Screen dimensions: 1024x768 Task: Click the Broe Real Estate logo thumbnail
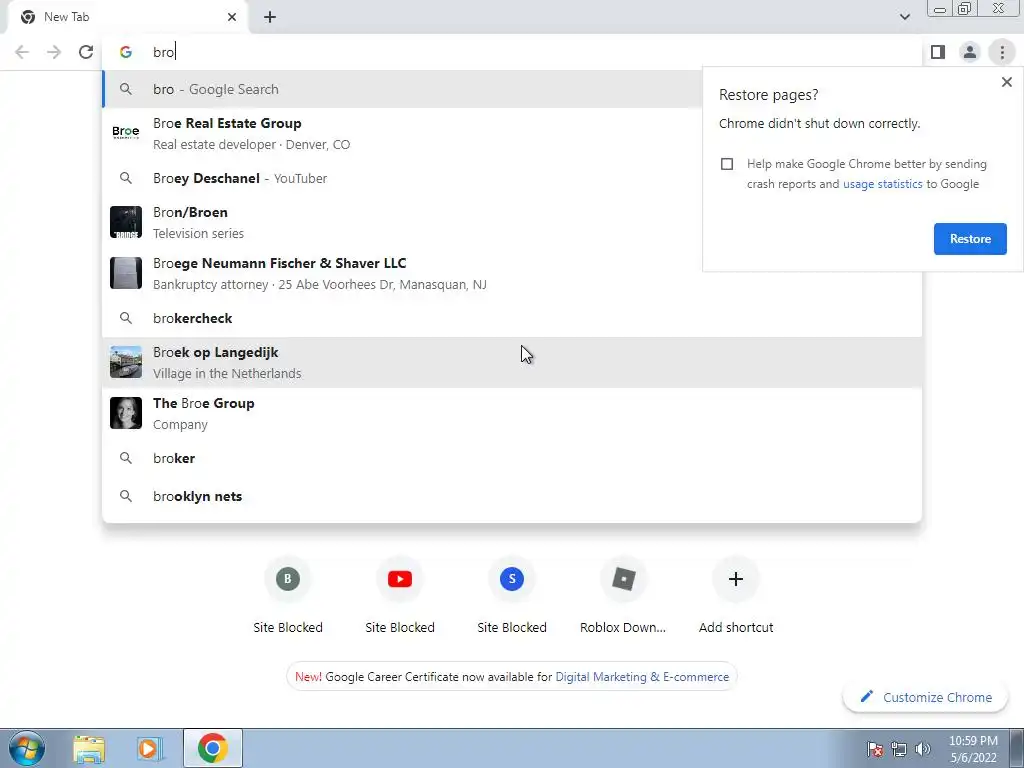click(125, 133)
